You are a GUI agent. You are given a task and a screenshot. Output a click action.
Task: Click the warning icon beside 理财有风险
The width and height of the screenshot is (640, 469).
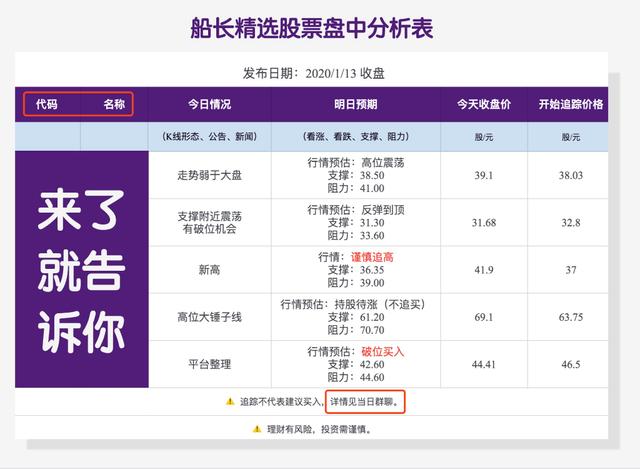coord(257,429)
